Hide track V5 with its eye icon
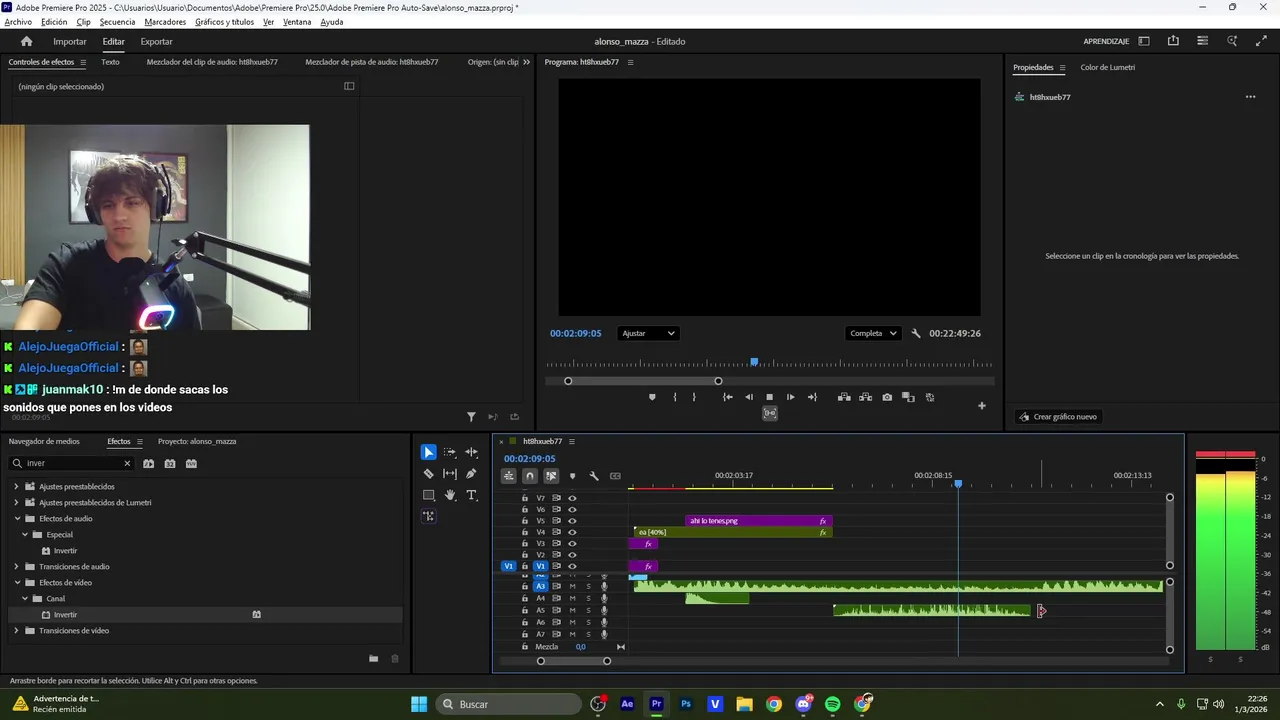1280x720 pixels. point(573,521)
